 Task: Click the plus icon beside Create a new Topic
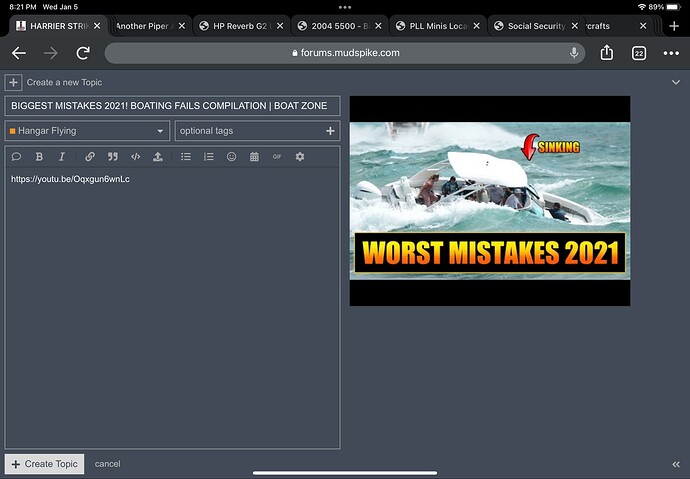tap(13, 82)
